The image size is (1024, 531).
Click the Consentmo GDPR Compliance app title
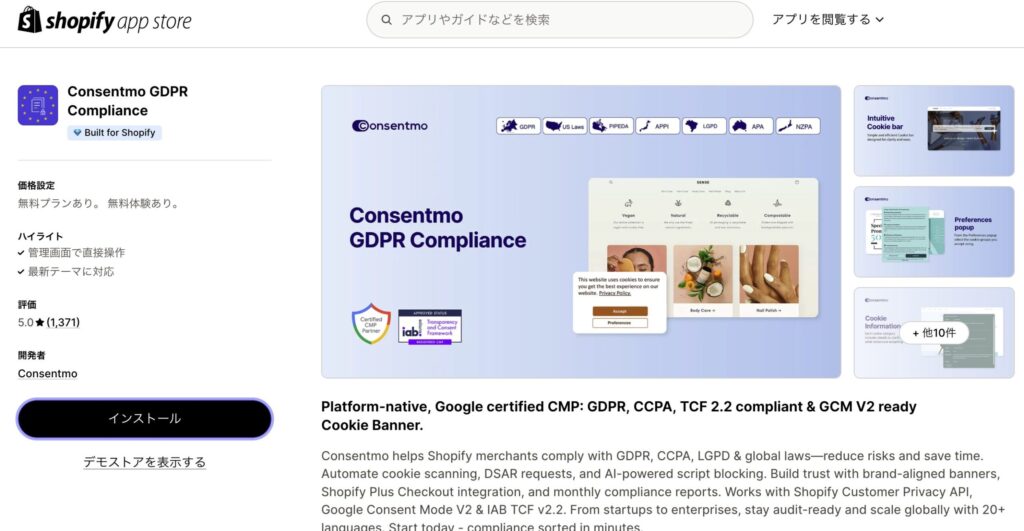pyautogui.click(x=127, y=101)
